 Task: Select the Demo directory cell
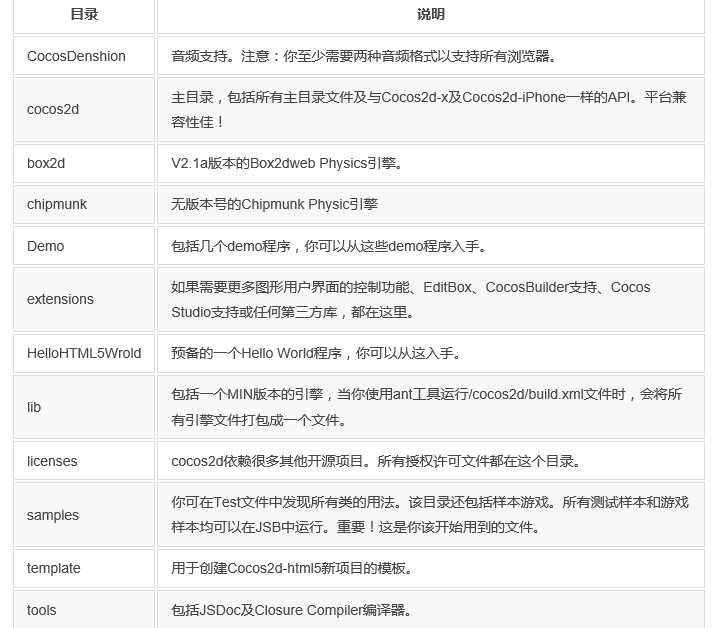[x=84, y=246]
